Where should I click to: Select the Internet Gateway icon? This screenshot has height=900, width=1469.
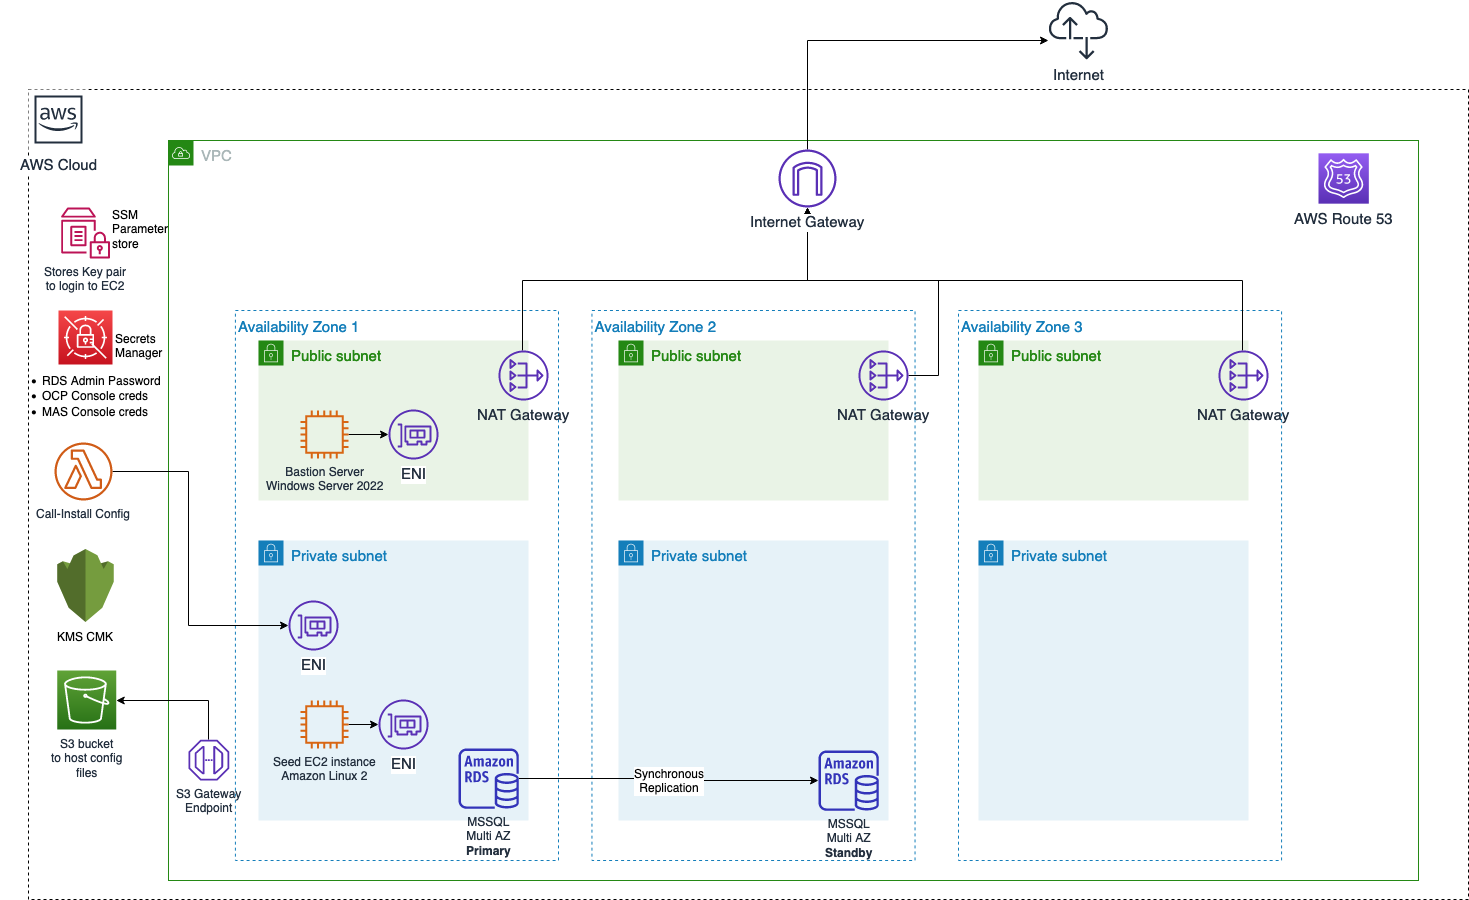[x=807, y=179]
